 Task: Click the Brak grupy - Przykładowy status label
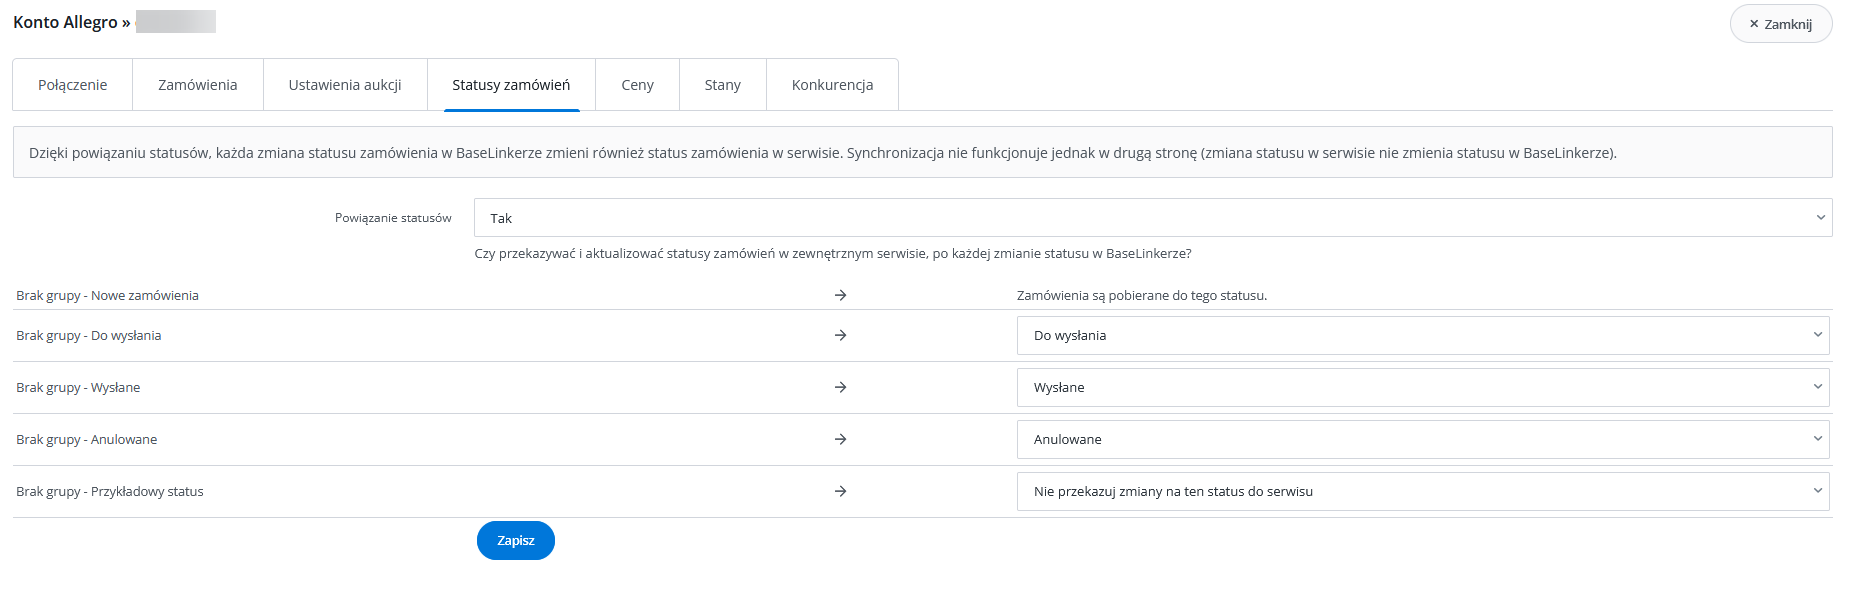pyautogui.click(x=110, y=491)
